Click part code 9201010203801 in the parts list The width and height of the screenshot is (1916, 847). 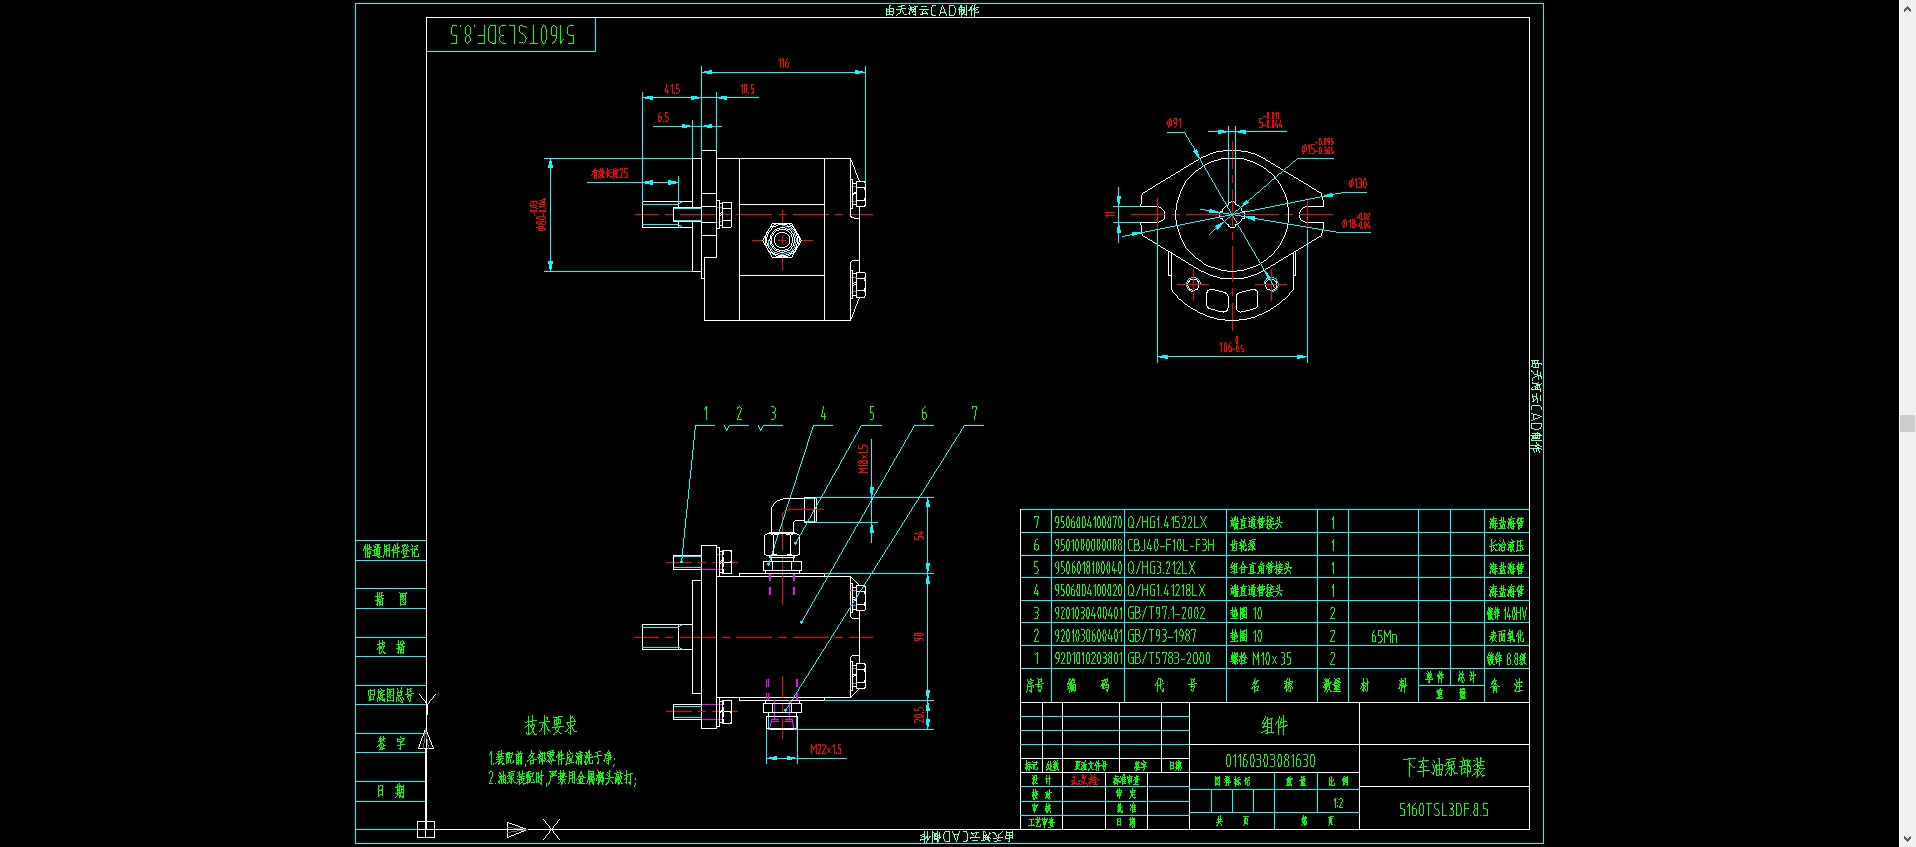point(1088,659)
